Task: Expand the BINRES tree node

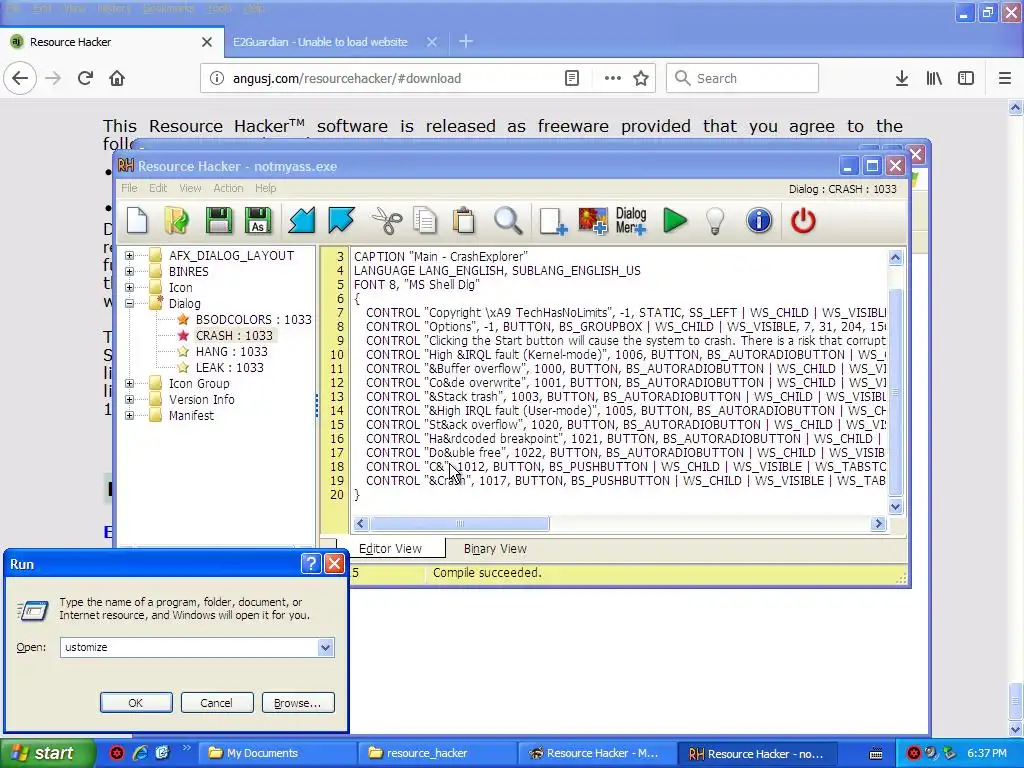Action: 129,271
